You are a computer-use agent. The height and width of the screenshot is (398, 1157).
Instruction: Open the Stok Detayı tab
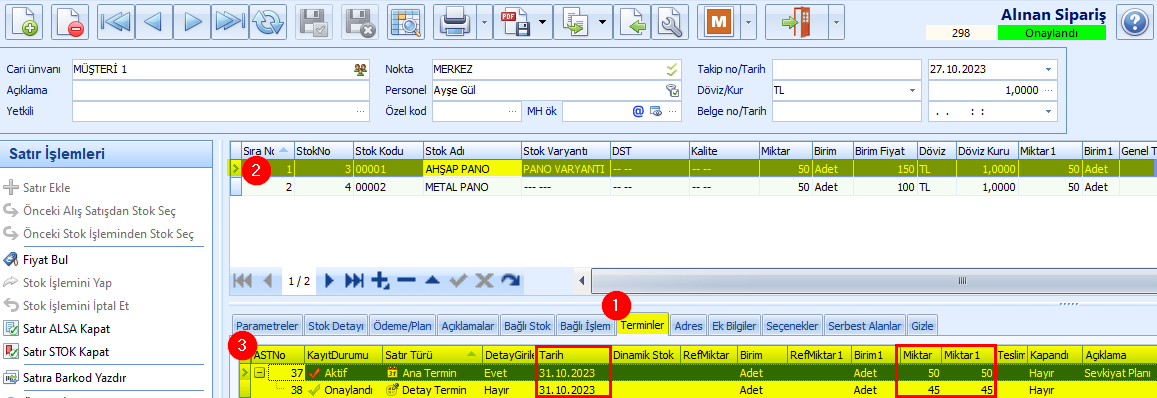[x=336, y=326]
